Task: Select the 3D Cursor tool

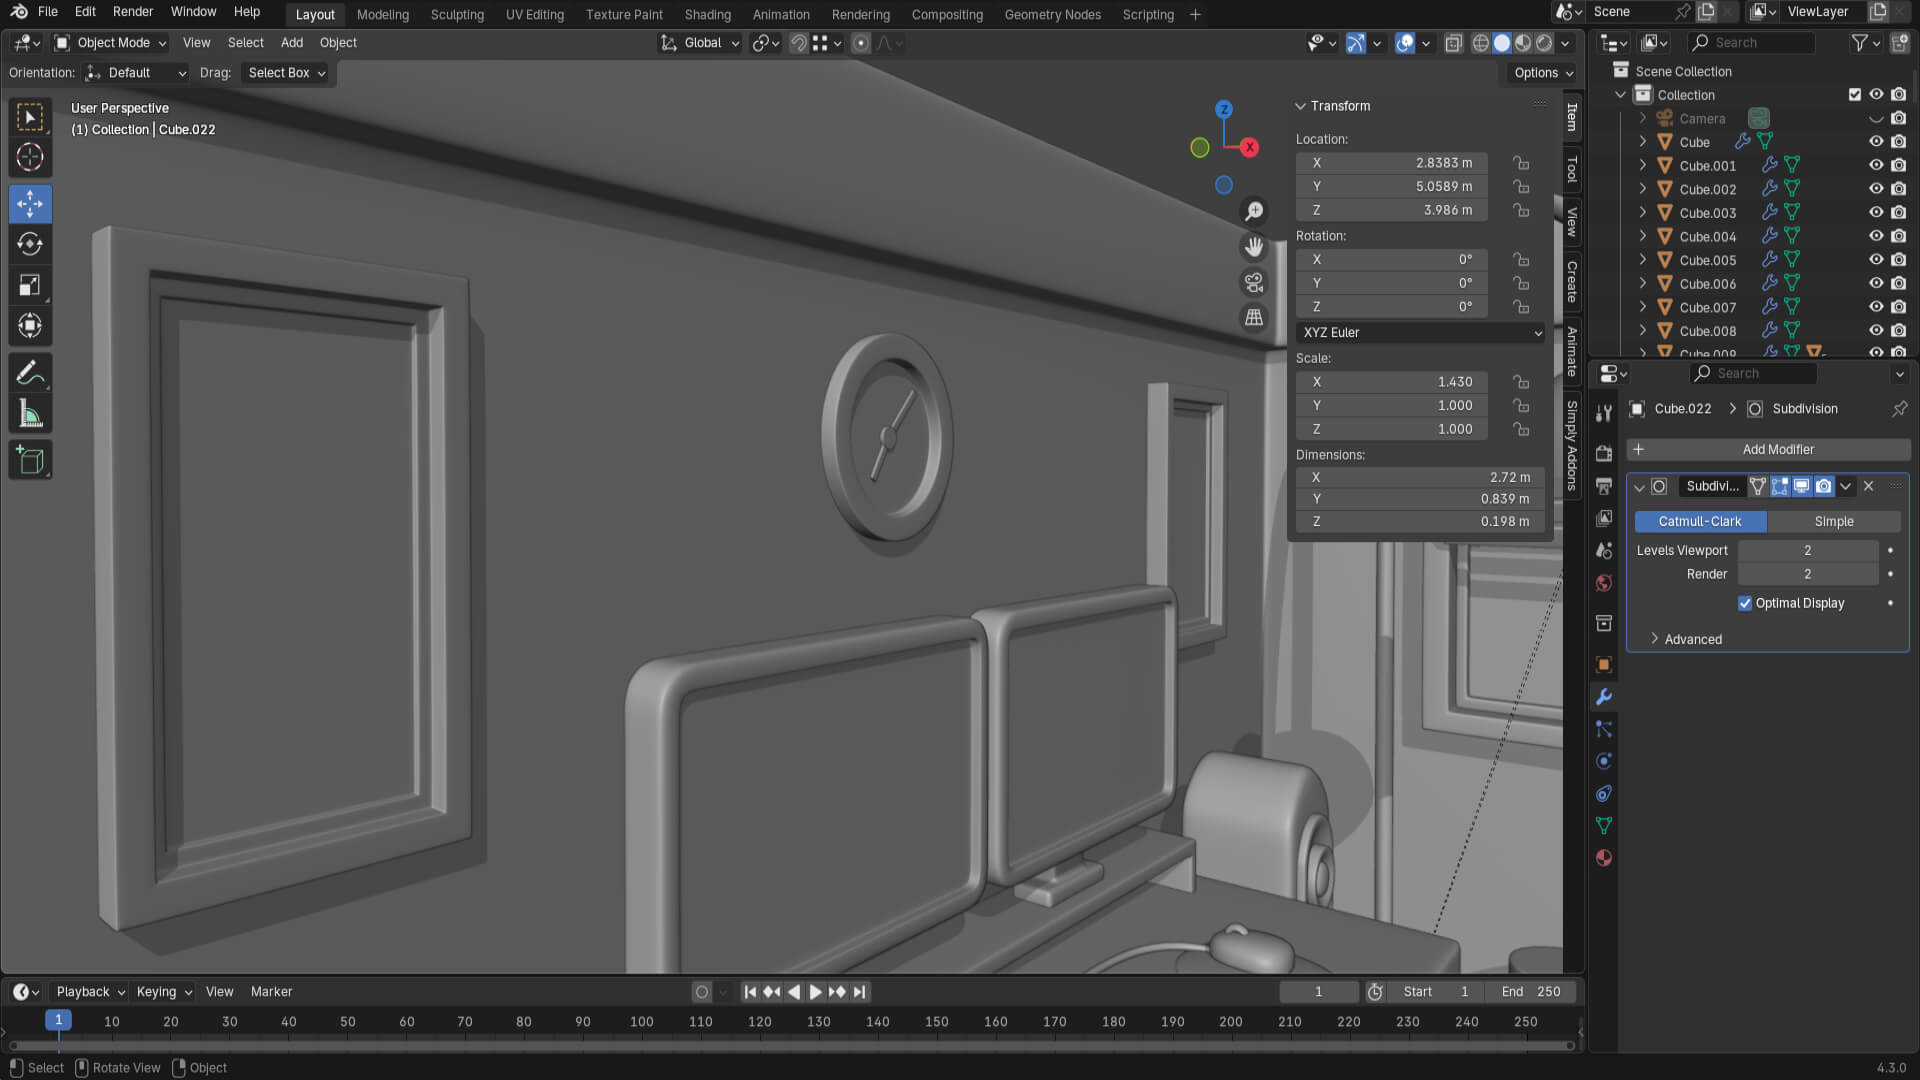Action: (30, 158)
